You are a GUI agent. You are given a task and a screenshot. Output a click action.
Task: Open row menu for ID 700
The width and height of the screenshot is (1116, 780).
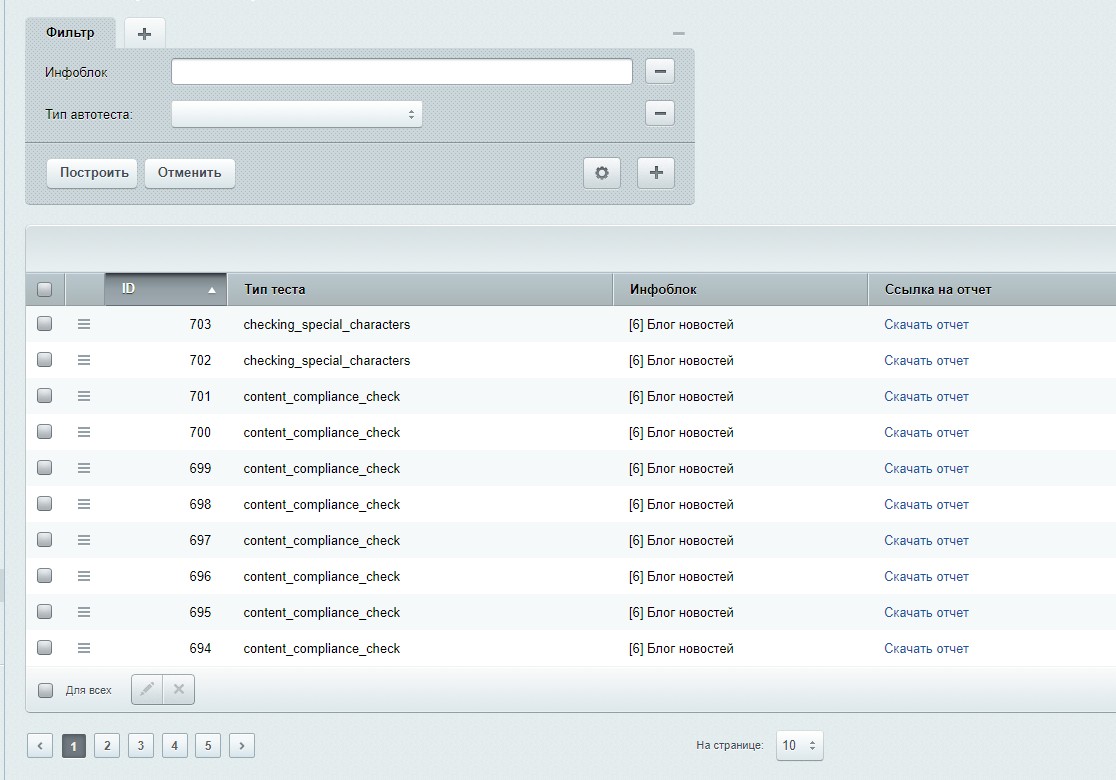pyautogui.click(x=84, y=432)
